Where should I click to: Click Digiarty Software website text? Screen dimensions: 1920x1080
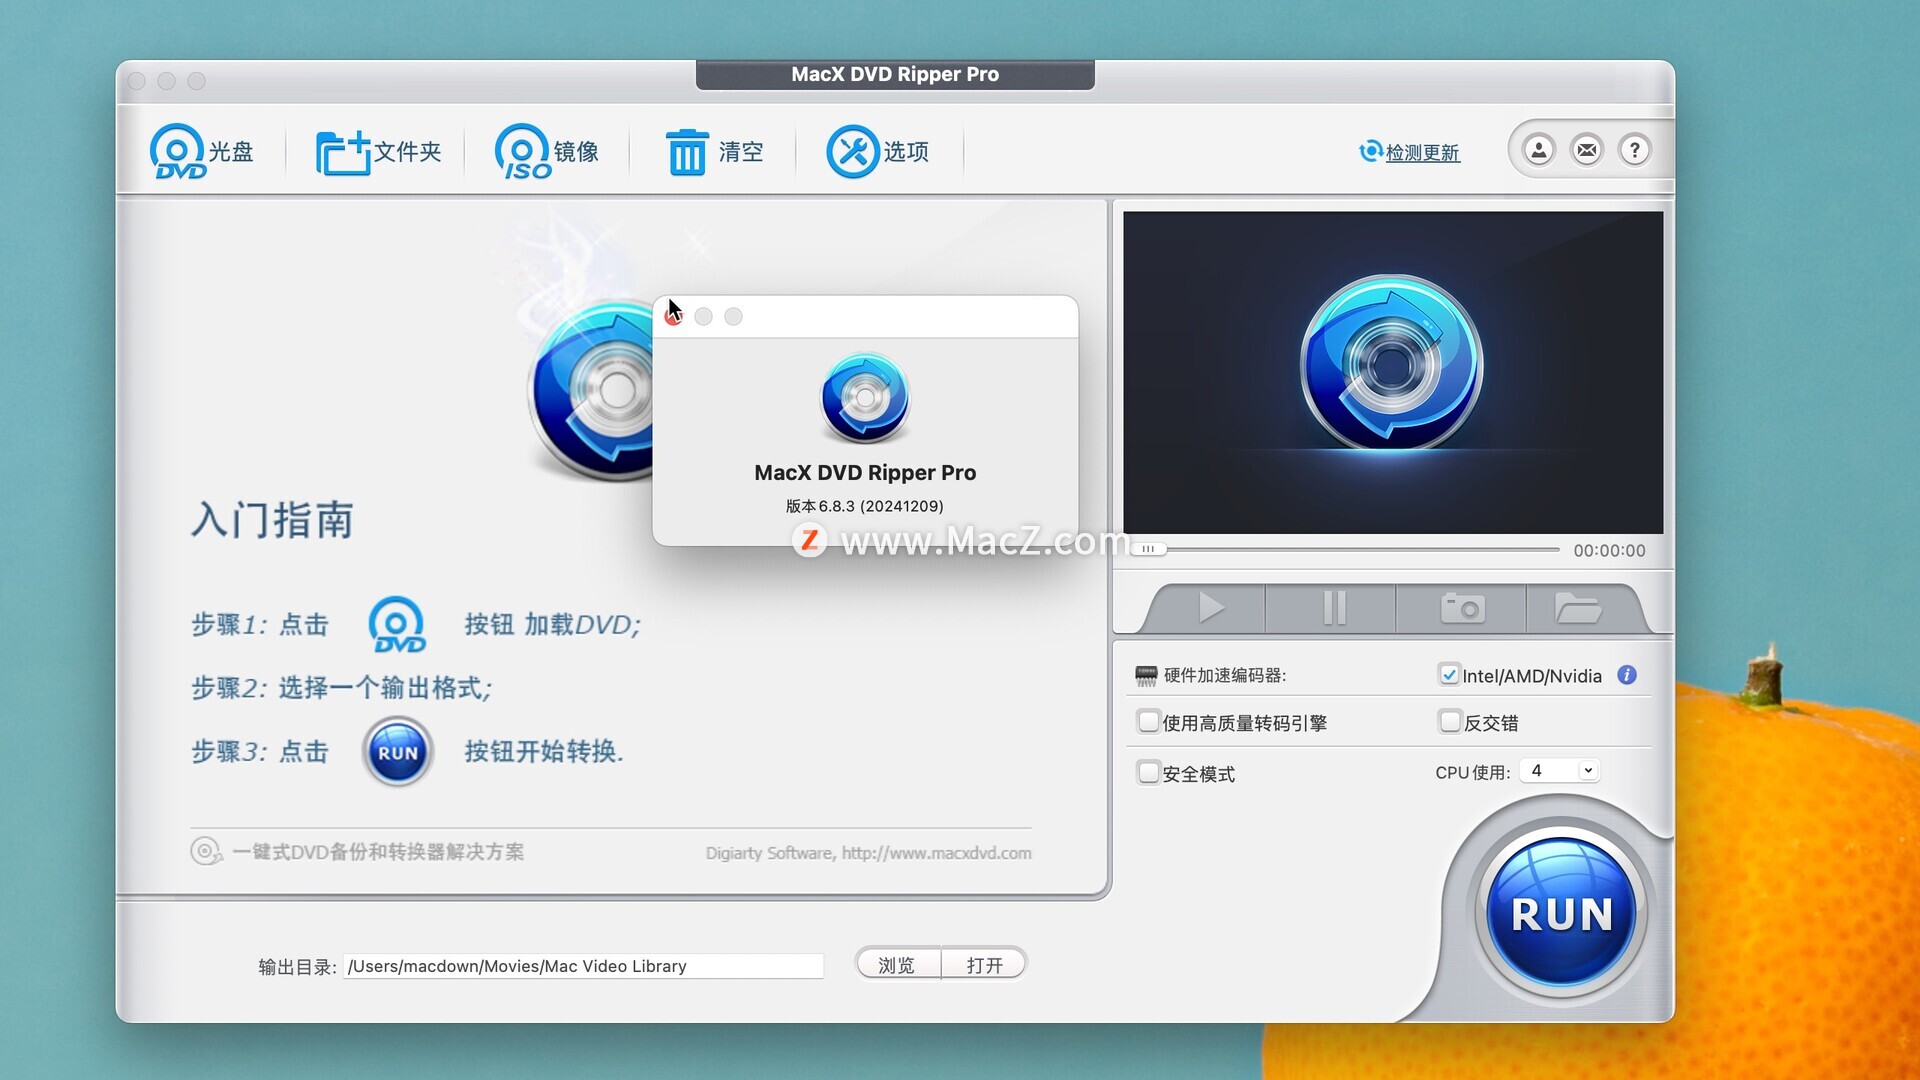(868, 853)
